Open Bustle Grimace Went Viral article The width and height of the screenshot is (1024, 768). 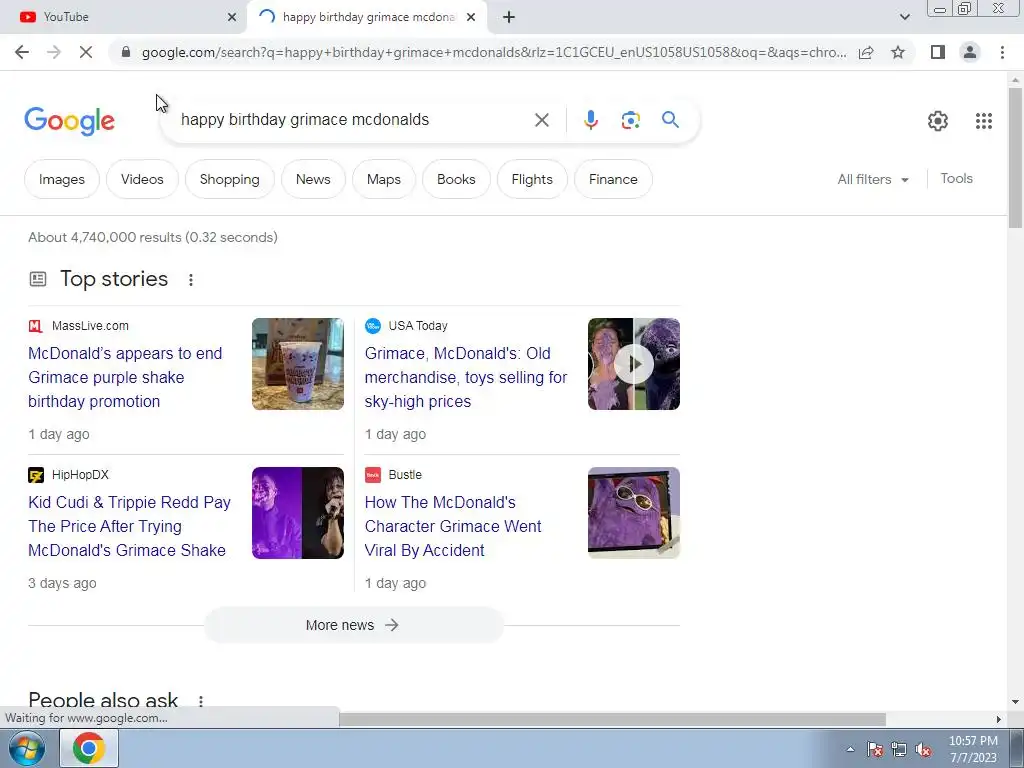point(453,526)
